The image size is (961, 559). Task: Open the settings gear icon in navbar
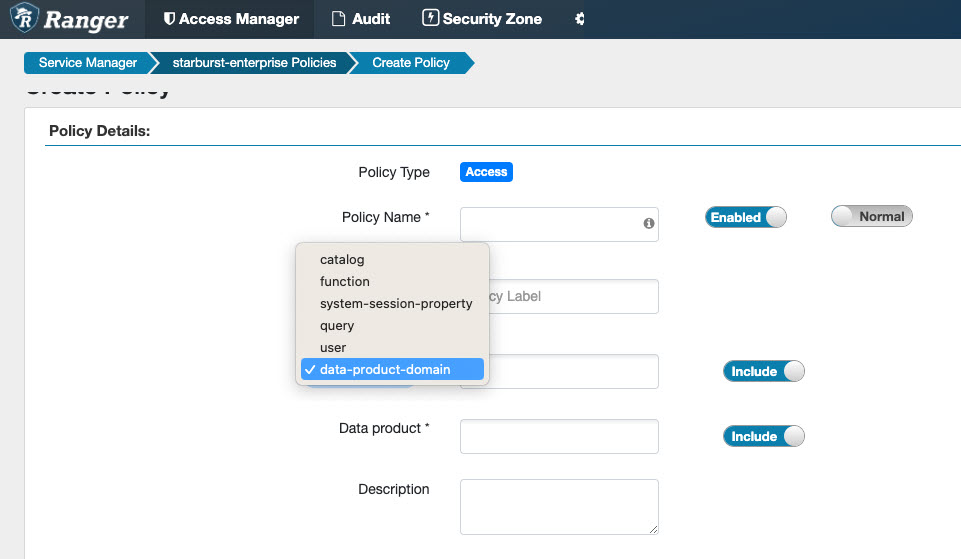(x=579, y=19)
